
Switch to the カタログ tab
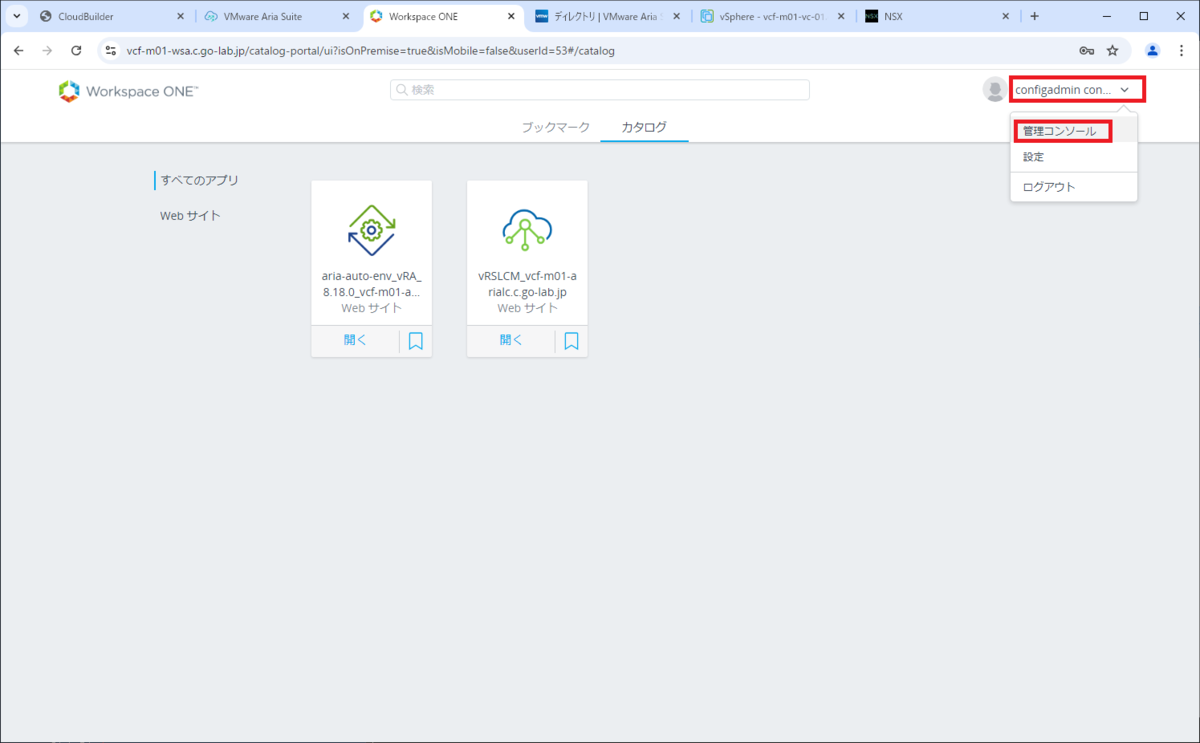[x=644, y=127]
